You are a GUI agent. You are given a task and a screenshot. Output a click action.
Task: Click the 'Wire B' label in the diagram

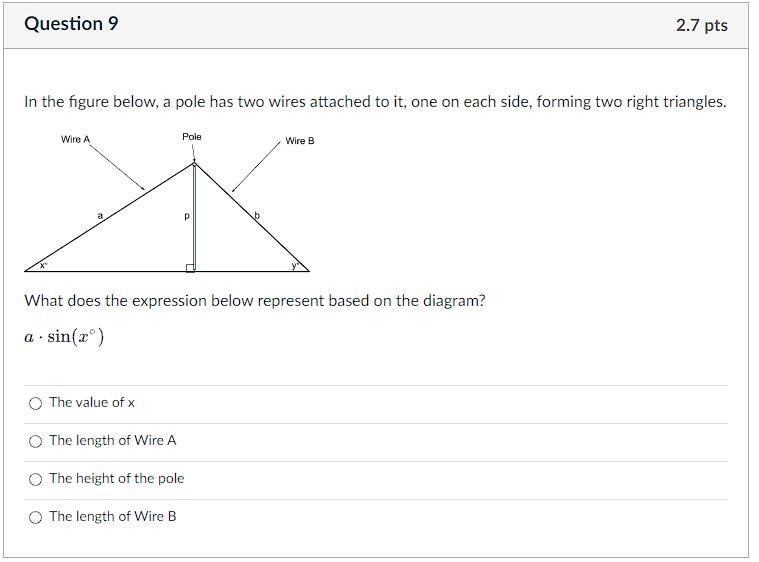tap(300, 141)
